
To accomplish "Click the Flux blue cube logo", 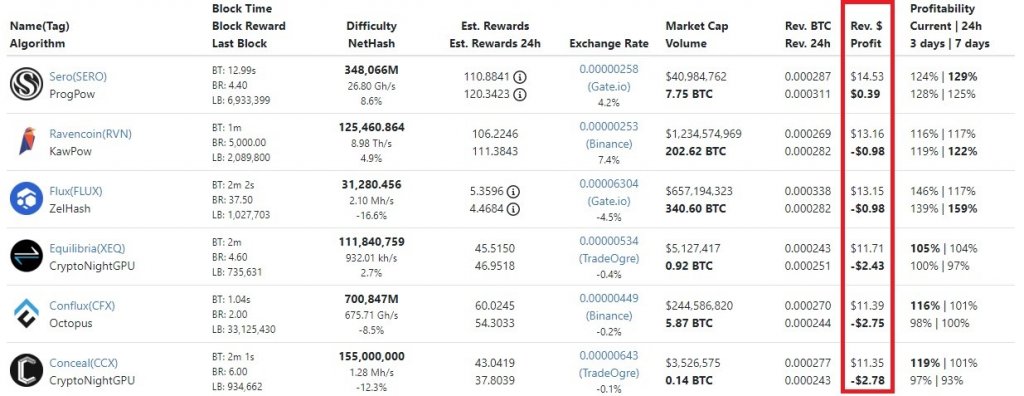I will [26, 199].
